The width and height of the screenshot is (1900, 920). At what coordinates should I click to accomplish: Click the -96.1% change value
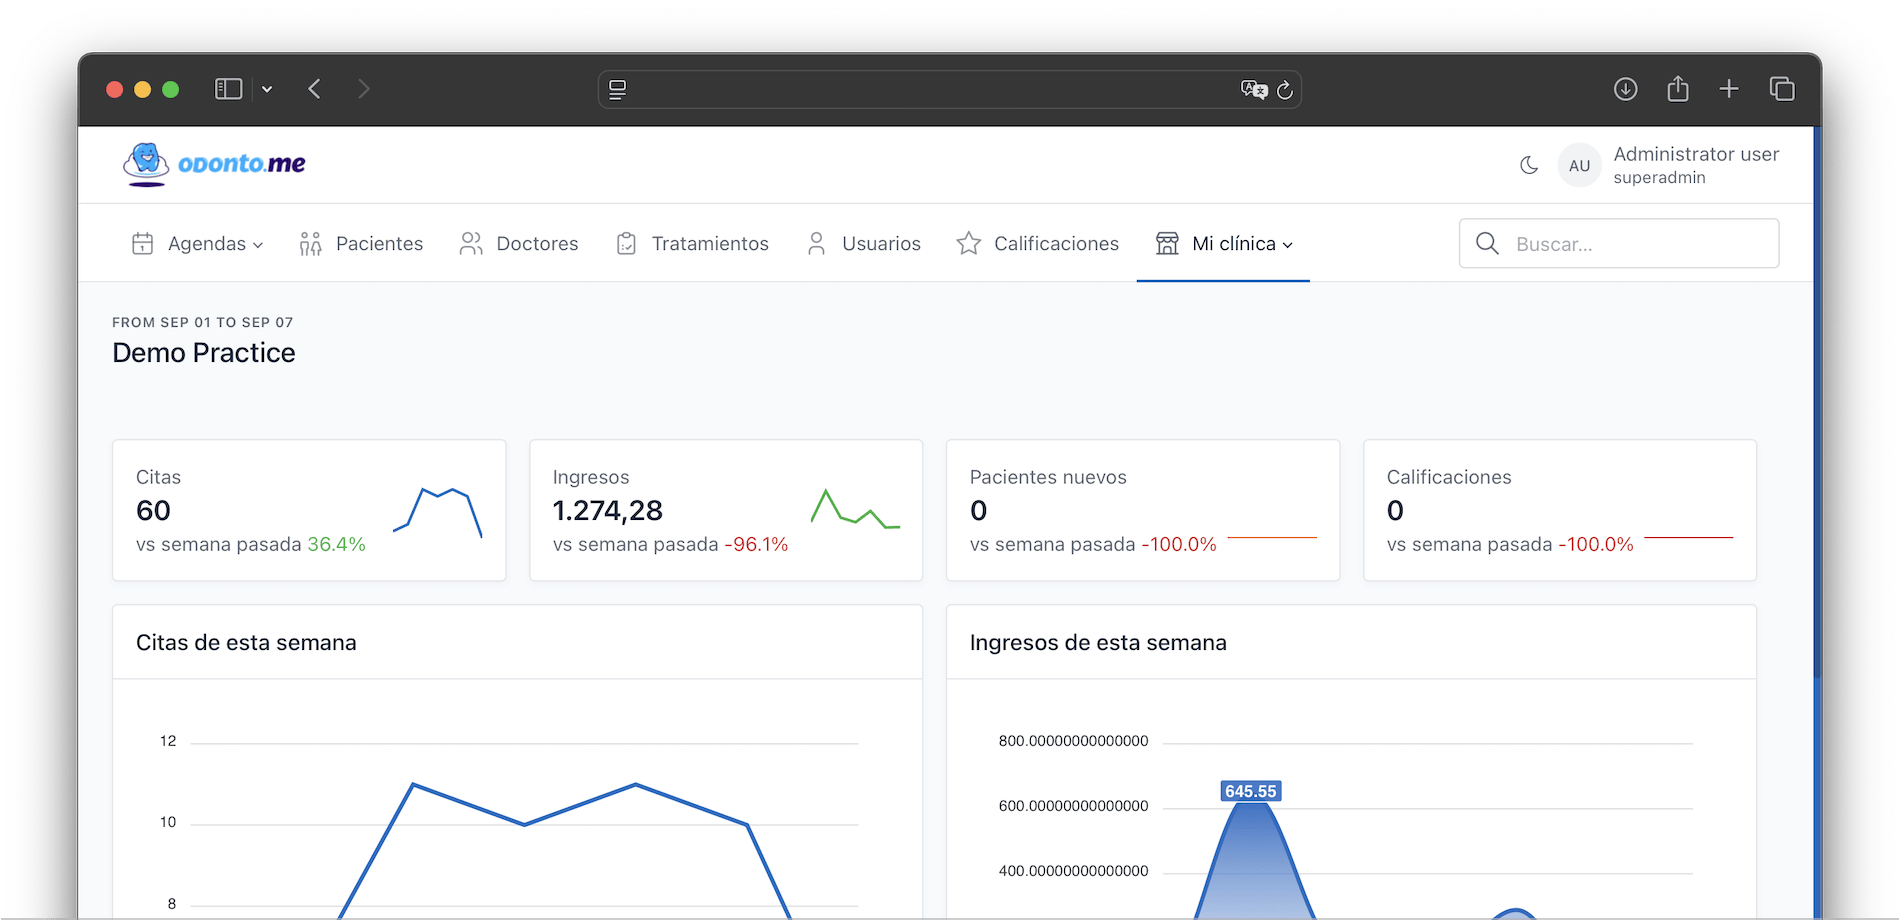[756, 544]
